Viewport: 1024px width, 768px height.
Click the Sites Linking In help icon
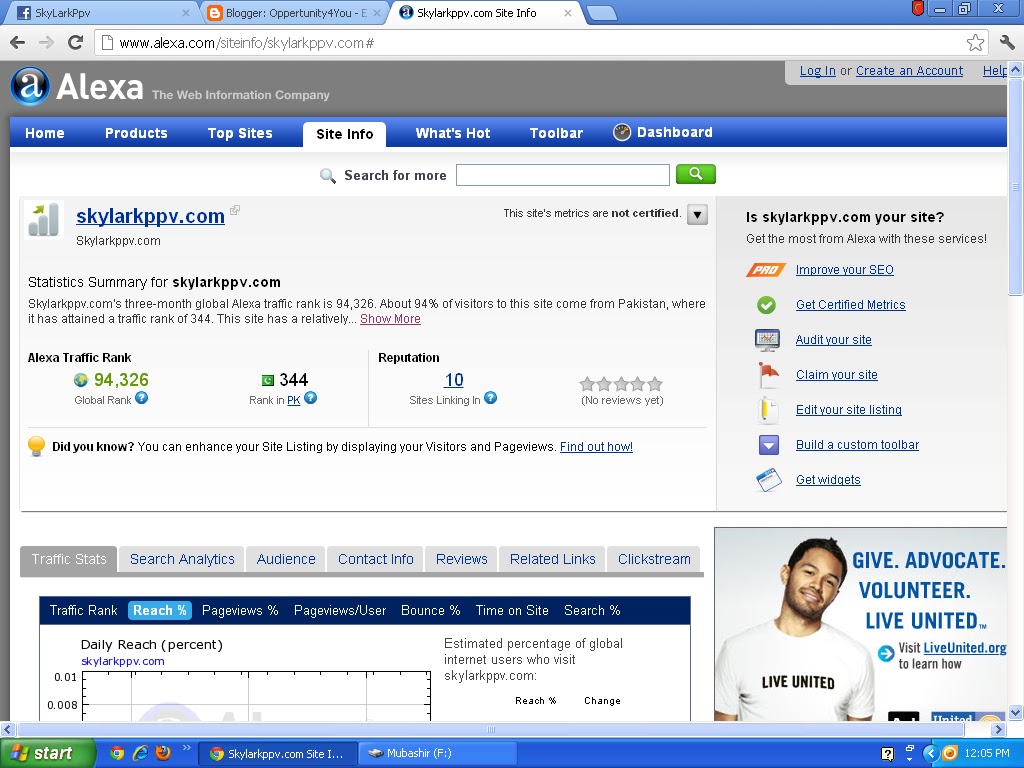[x=490, y=398]
